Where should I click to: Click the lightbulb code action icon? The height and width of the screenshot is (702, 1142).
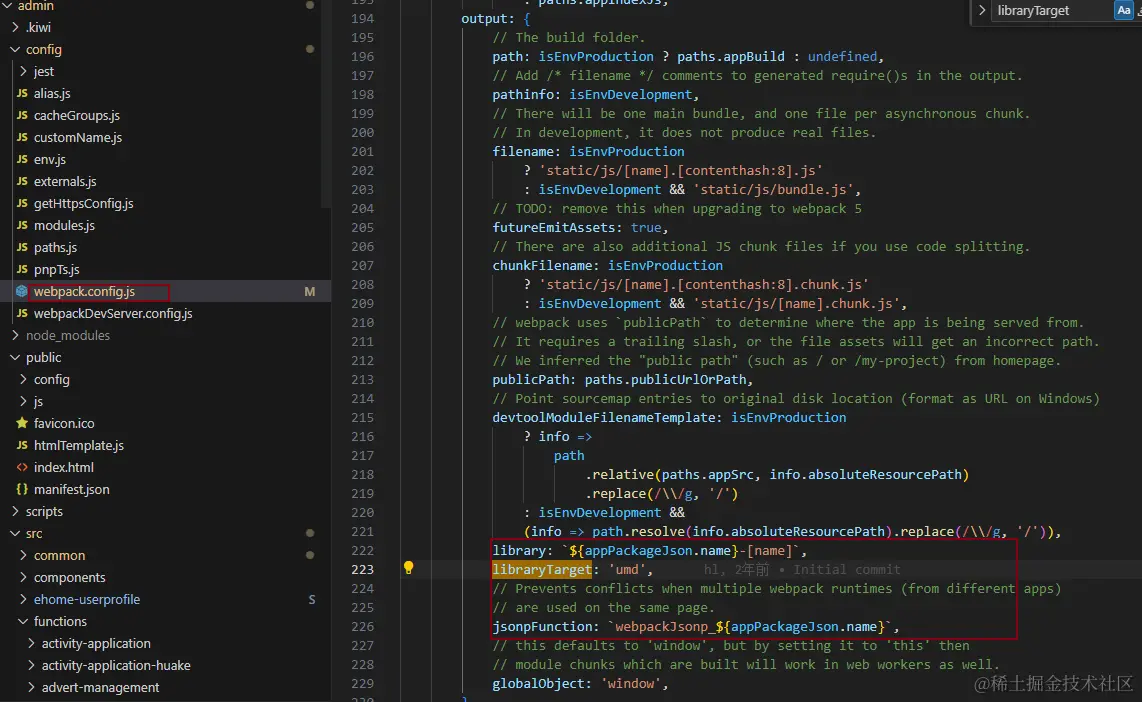pyautogui.click(x=408, y=568)
